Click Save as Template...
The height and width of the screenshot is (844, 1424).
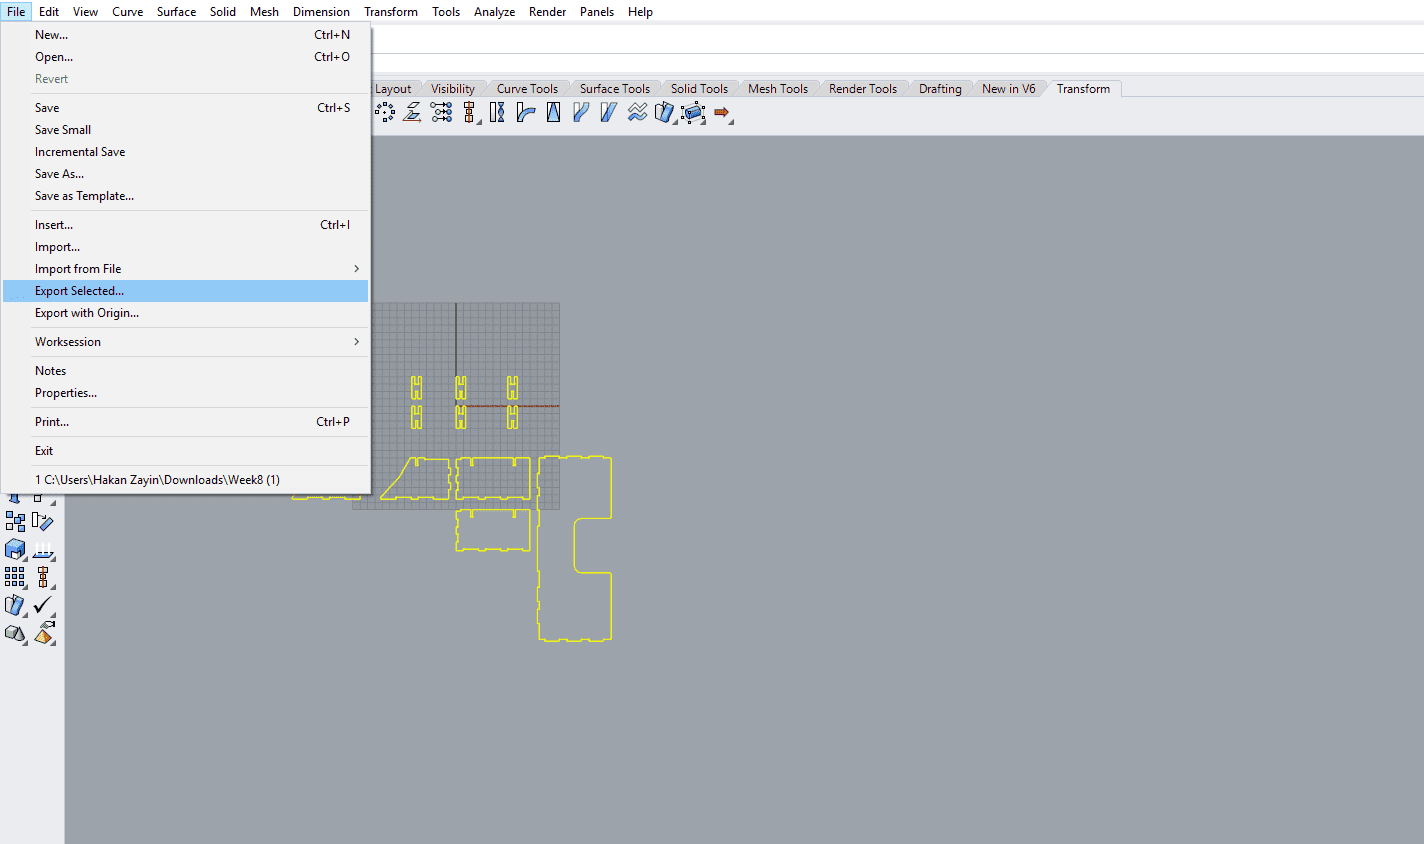click(x=186, y=196)
